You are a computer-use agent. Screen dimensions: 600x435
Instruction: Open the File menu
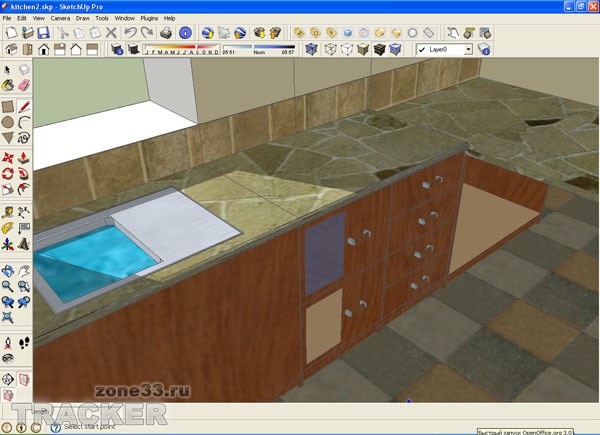[7, 18]
